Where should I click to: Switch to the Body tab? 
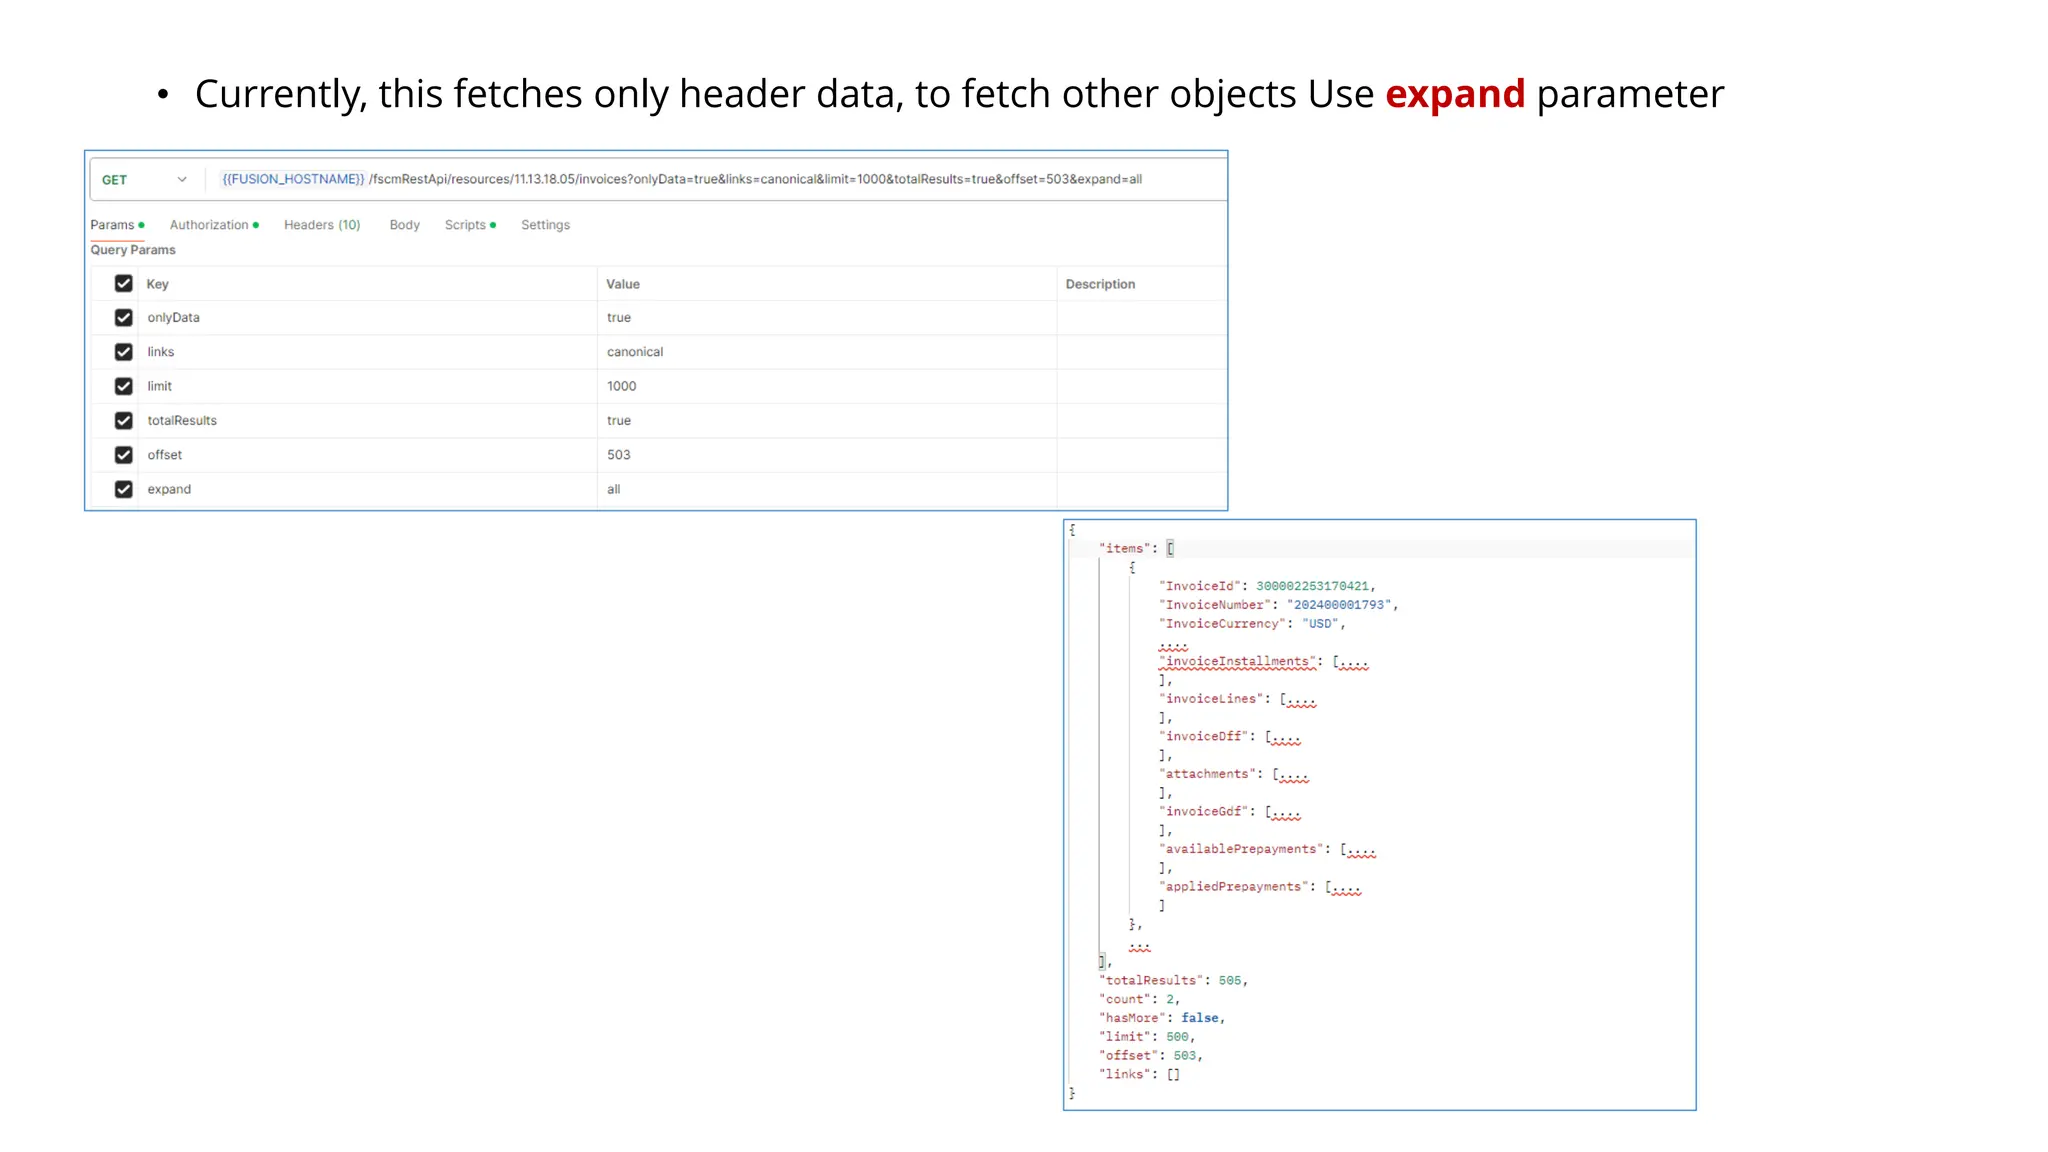coord(404,225)
